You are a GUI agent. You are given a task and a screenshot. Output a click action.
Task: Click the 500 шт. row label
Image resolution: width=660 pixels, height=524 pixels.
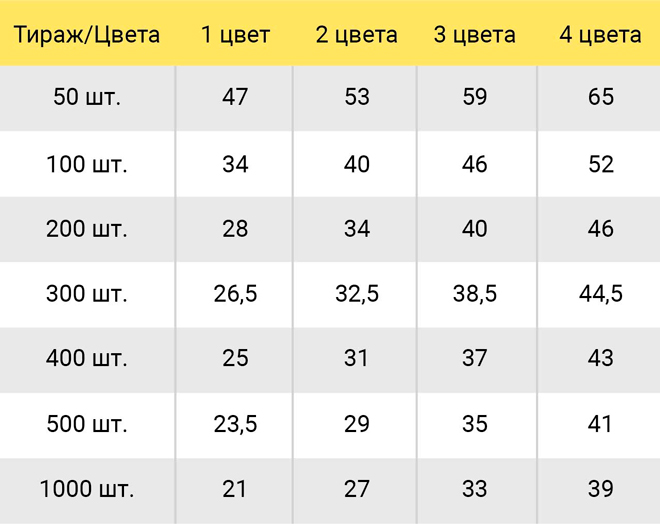click(x=87, y=424)
